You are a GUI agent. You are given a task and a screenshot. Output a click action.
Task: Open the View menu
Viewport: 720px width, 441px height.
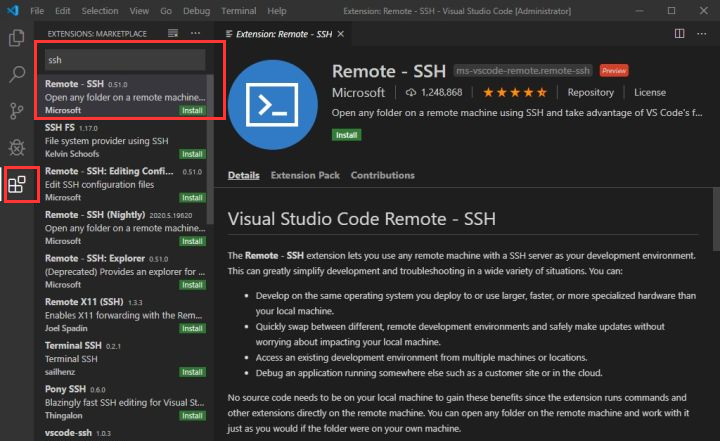139,11
